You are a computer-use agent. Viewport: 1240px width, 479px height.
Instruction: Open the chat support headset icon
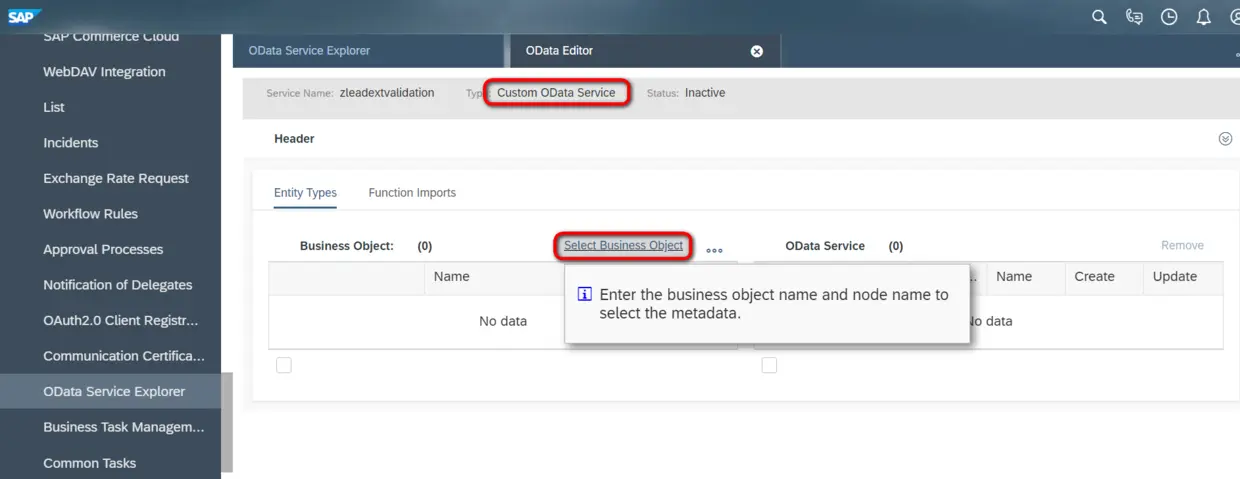(x=1134, y=17)
